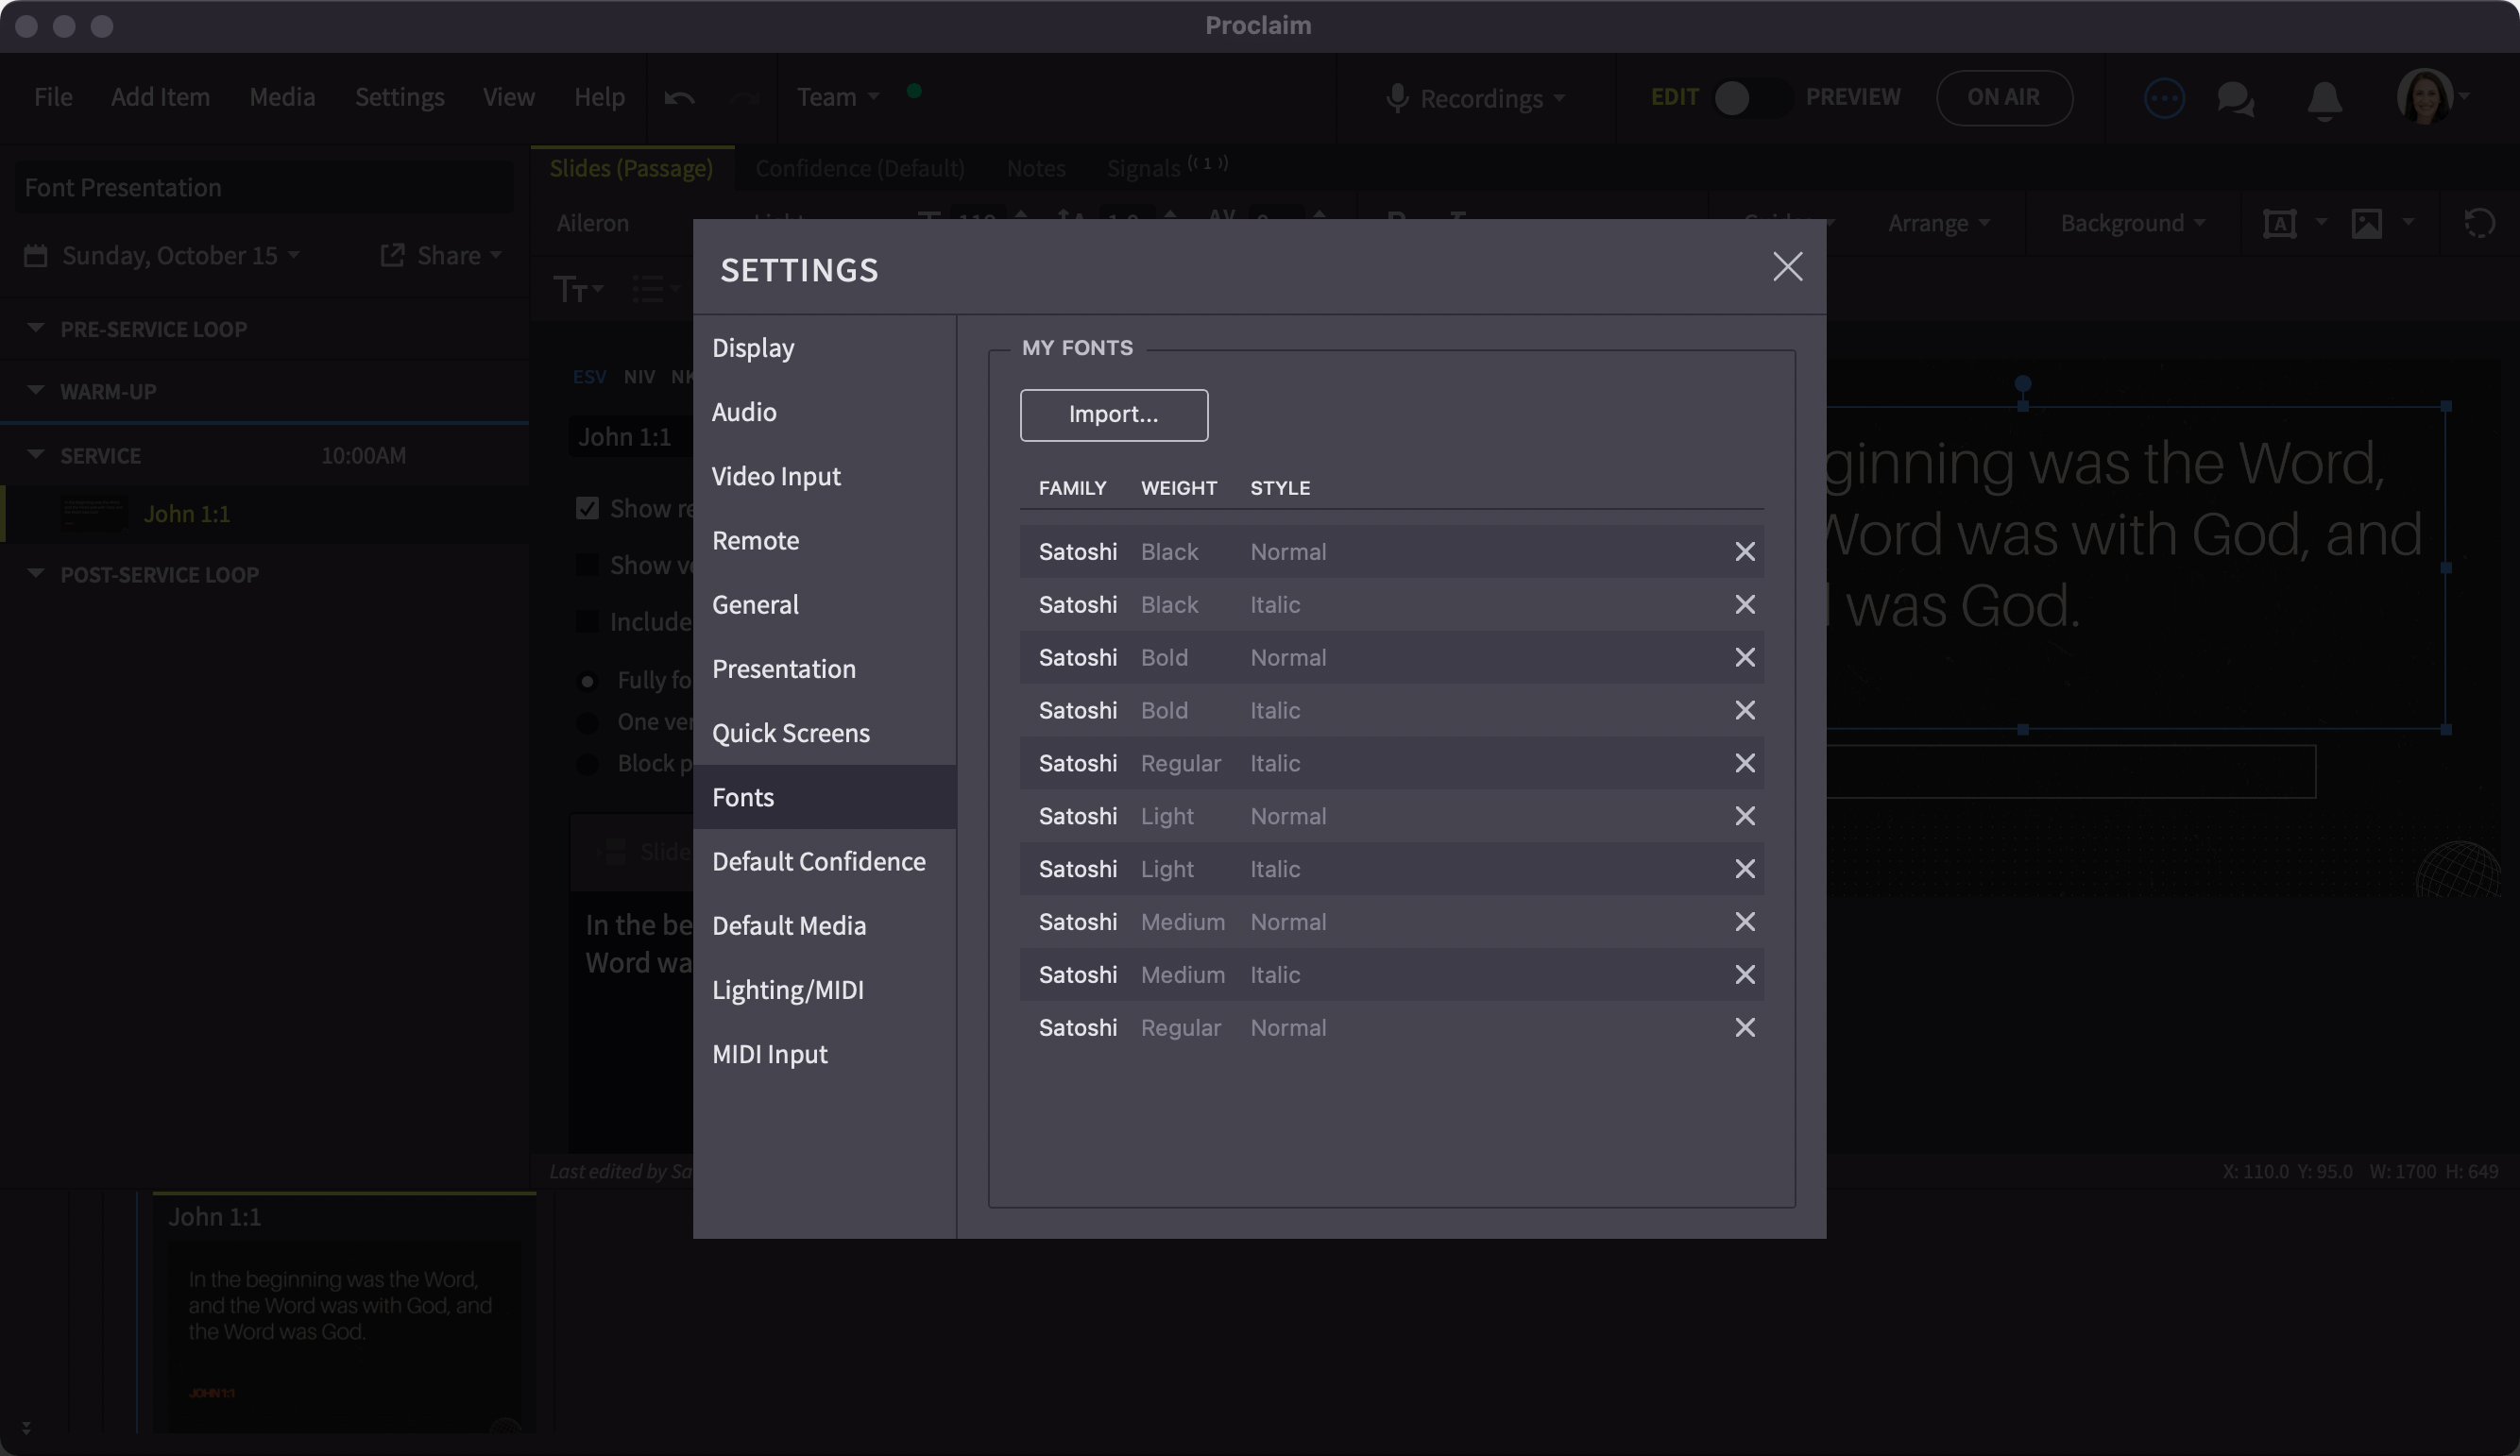Open the signals ellipsis circle icon

[x=2164, y=98]
